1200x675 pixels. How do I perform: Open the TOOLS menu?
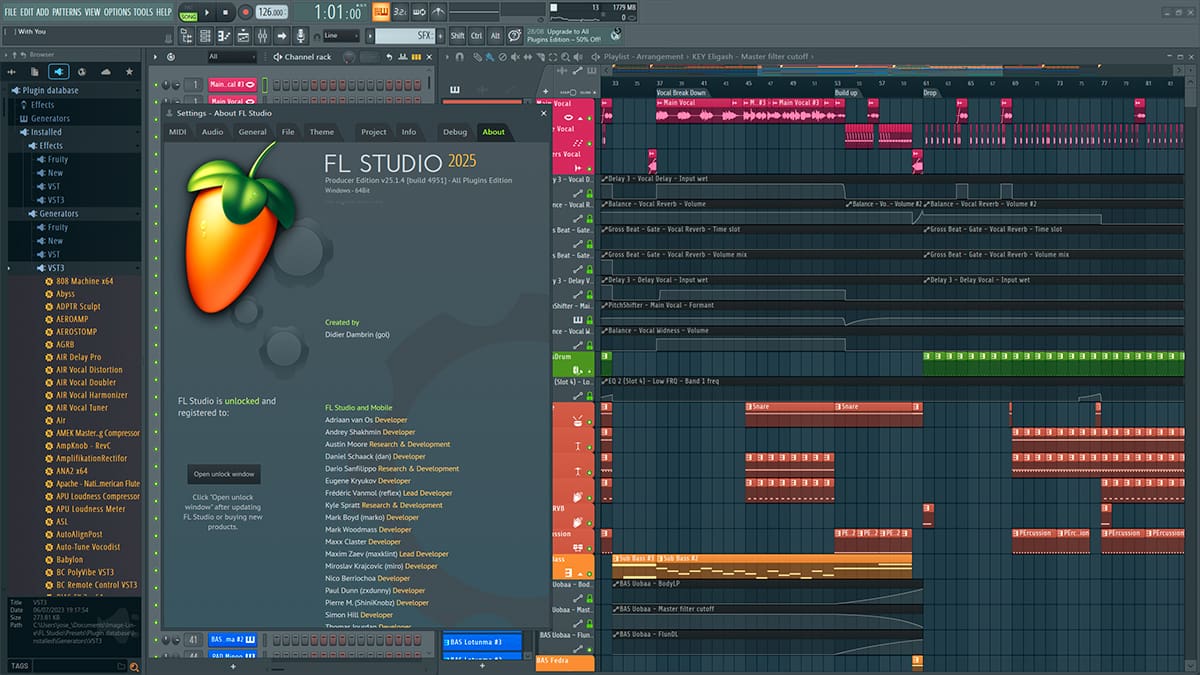tap(144, 12)
